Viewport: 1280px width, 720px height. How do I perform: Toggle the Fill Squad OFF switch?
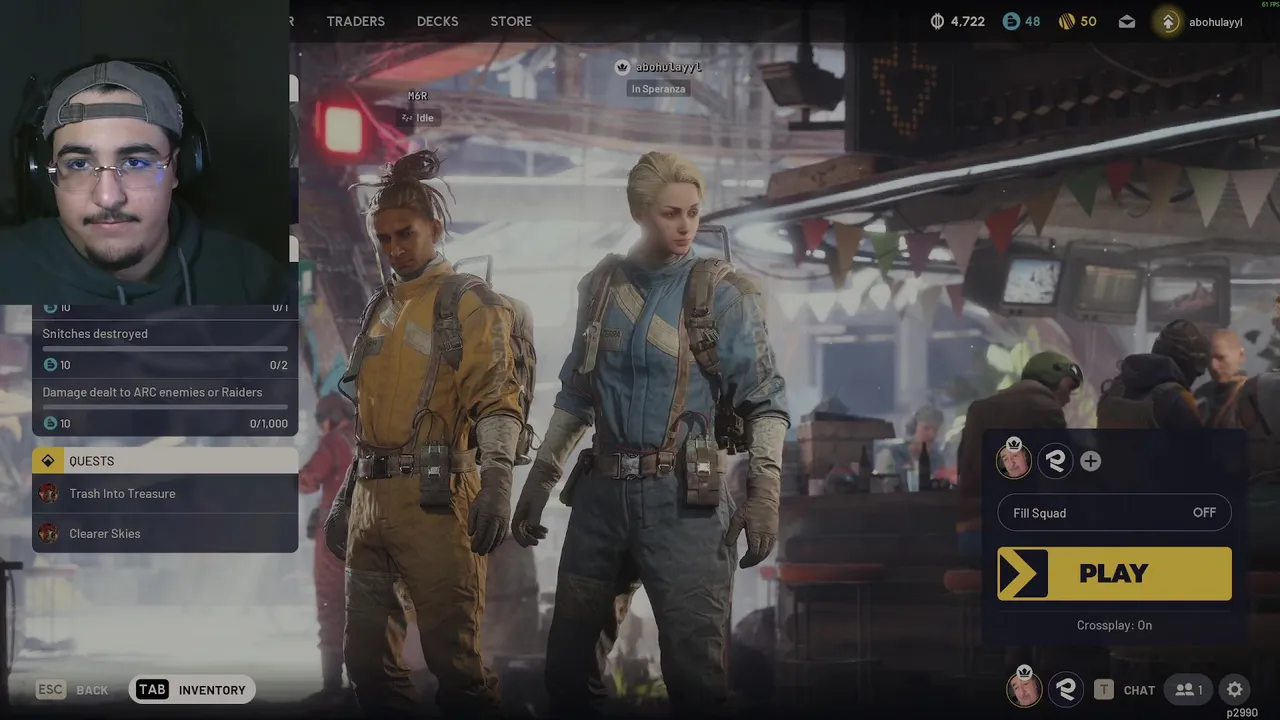pyautogui.click(x=1114, y=513)
